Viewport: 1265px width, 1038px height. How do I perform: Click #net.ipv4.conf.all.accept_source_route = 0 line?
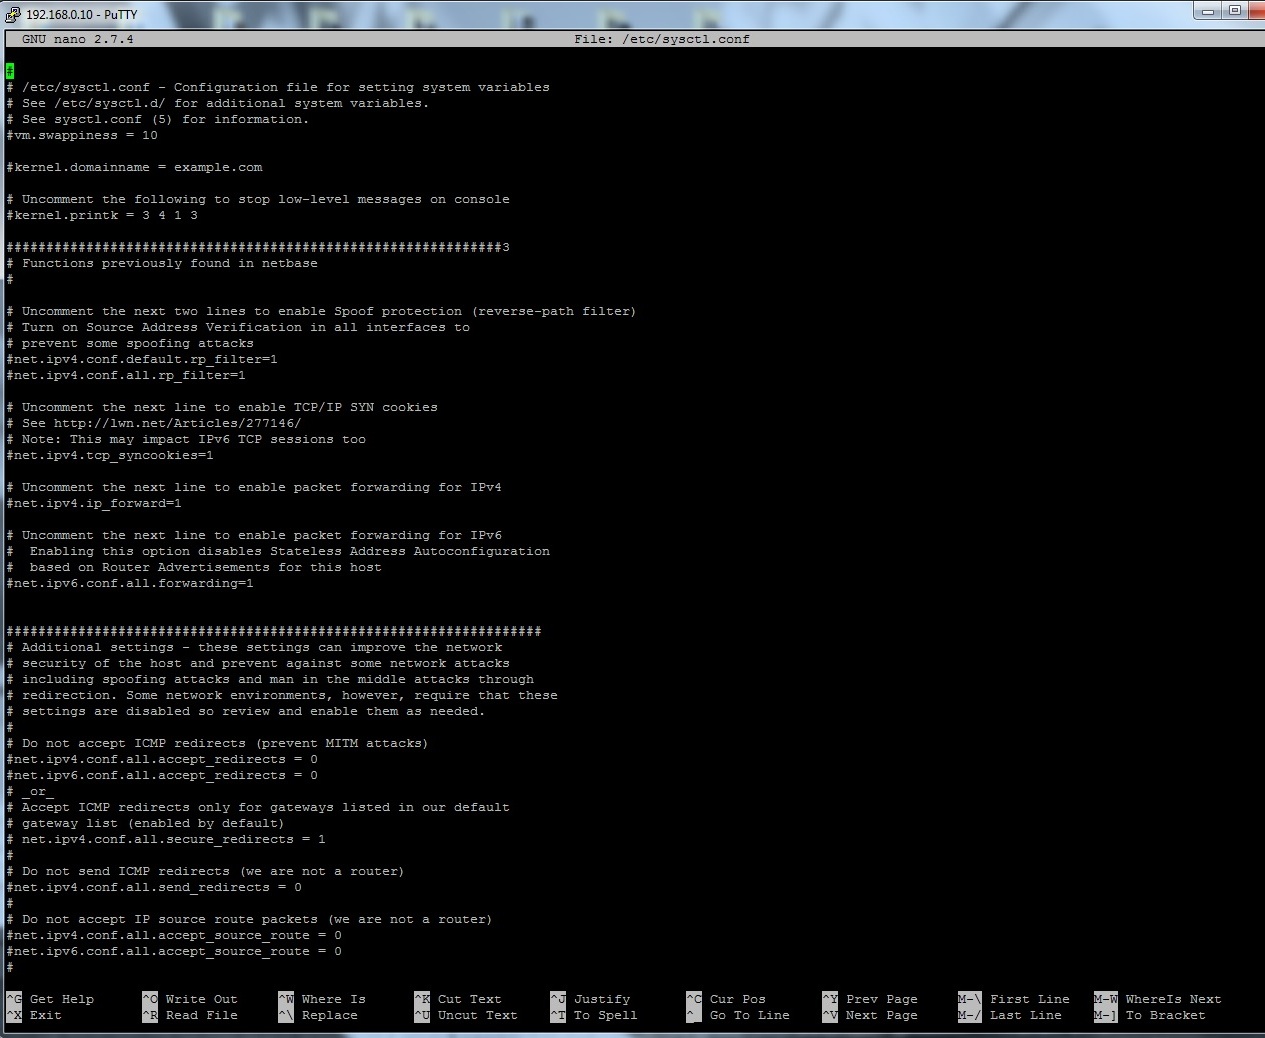(x=174, y=935)
